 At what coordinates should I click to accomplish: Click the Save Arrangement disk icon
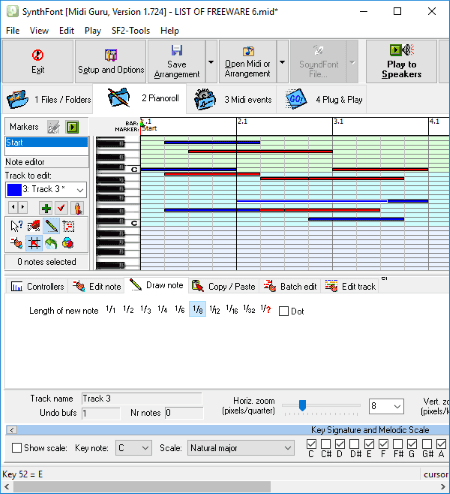pyautogui.click(x=177, y=50)
